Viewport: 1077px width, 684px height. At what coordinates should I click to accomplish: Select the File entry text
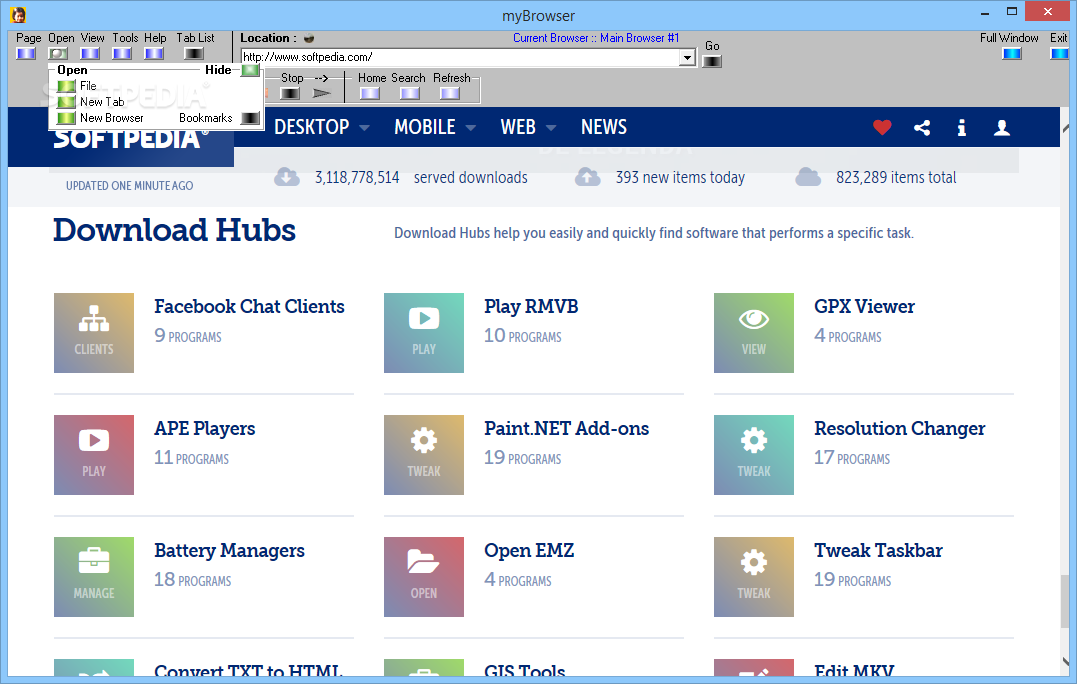88,86
